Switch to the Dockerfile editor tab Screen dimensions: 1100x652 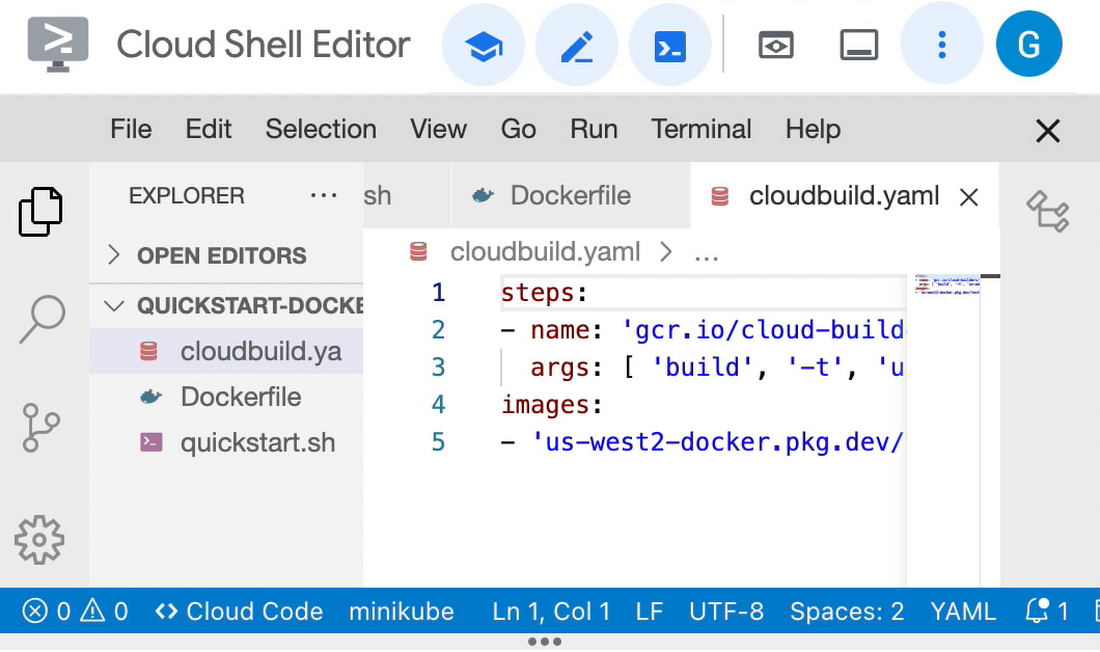click(570, 196)
